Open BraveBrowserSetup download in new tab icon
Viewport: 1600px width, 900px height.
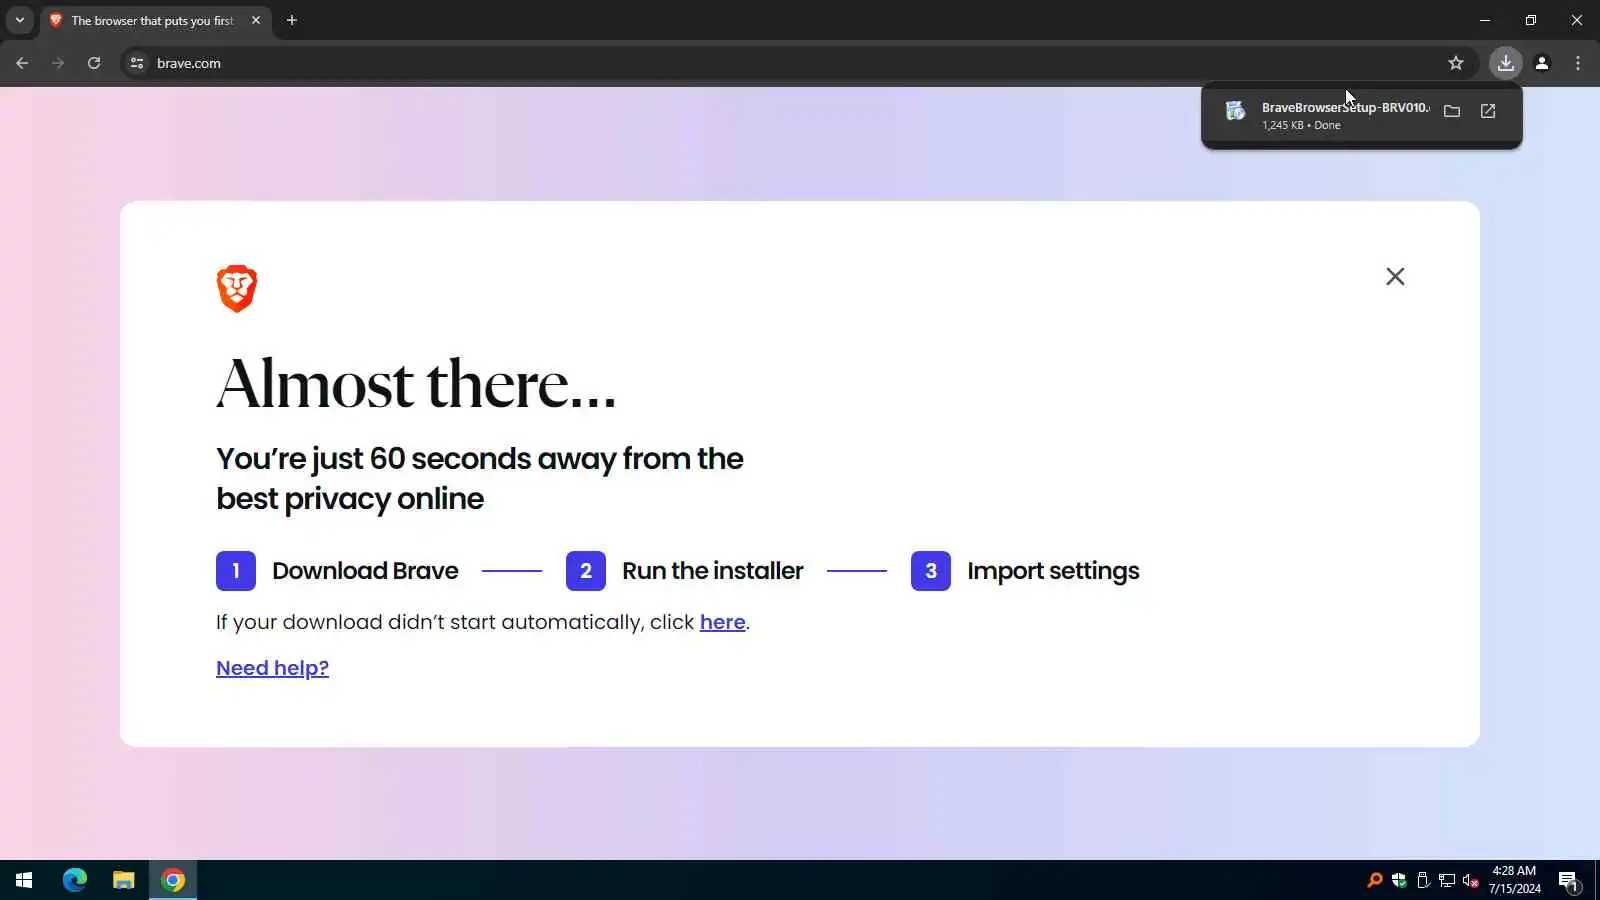coord(1488,111)
